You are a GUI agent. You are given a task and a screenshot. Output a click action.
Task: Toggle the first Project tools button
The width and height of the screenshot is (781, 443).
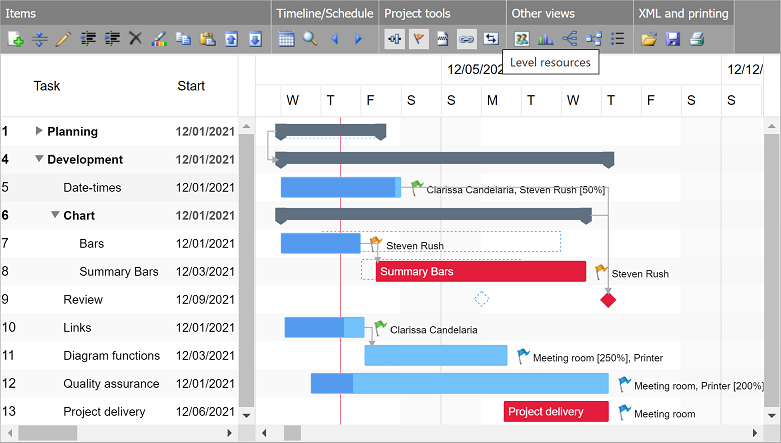(394, 39)
